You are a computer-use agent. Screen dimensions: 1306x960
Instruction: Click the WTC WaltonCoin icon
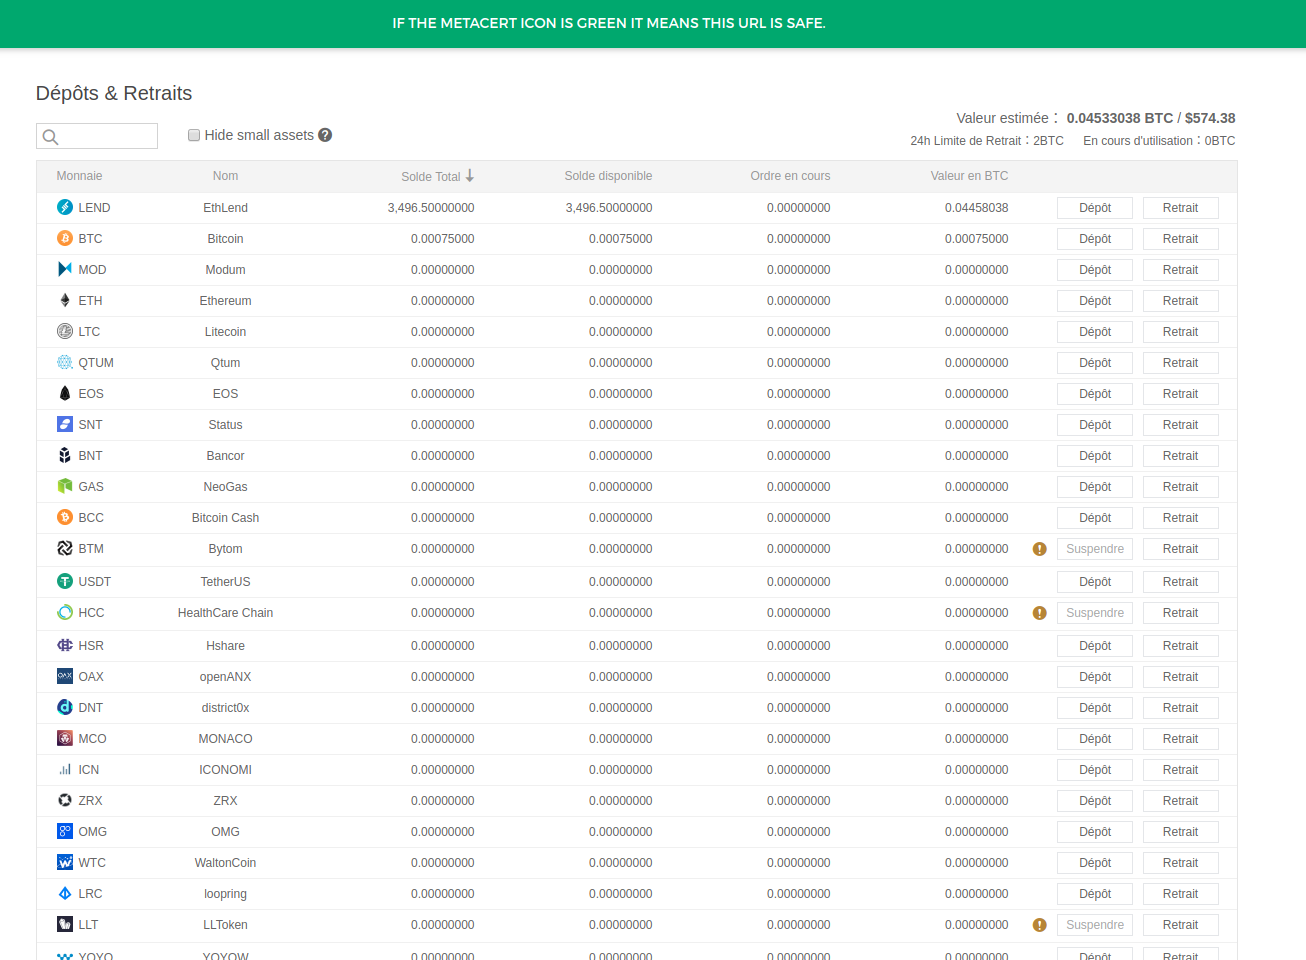(65, 862)
